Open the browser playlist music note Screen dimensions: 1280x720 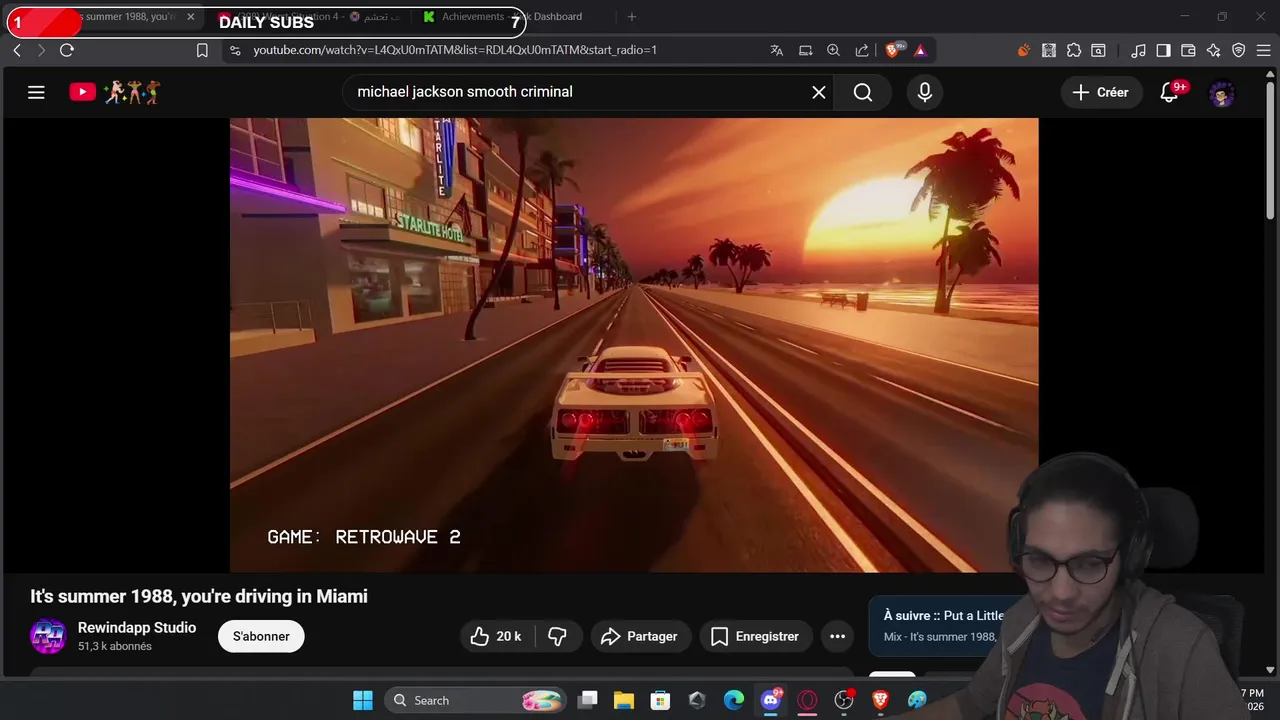tap(1138, 50)
